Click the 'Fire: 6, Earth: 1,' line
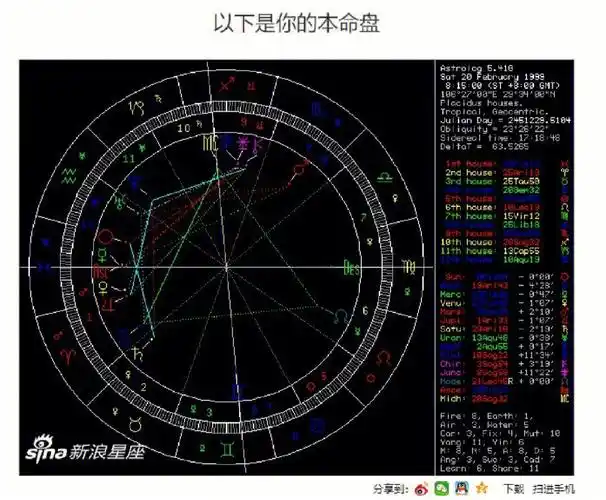Screen dimensions: 606x500 tap(487, 416)
